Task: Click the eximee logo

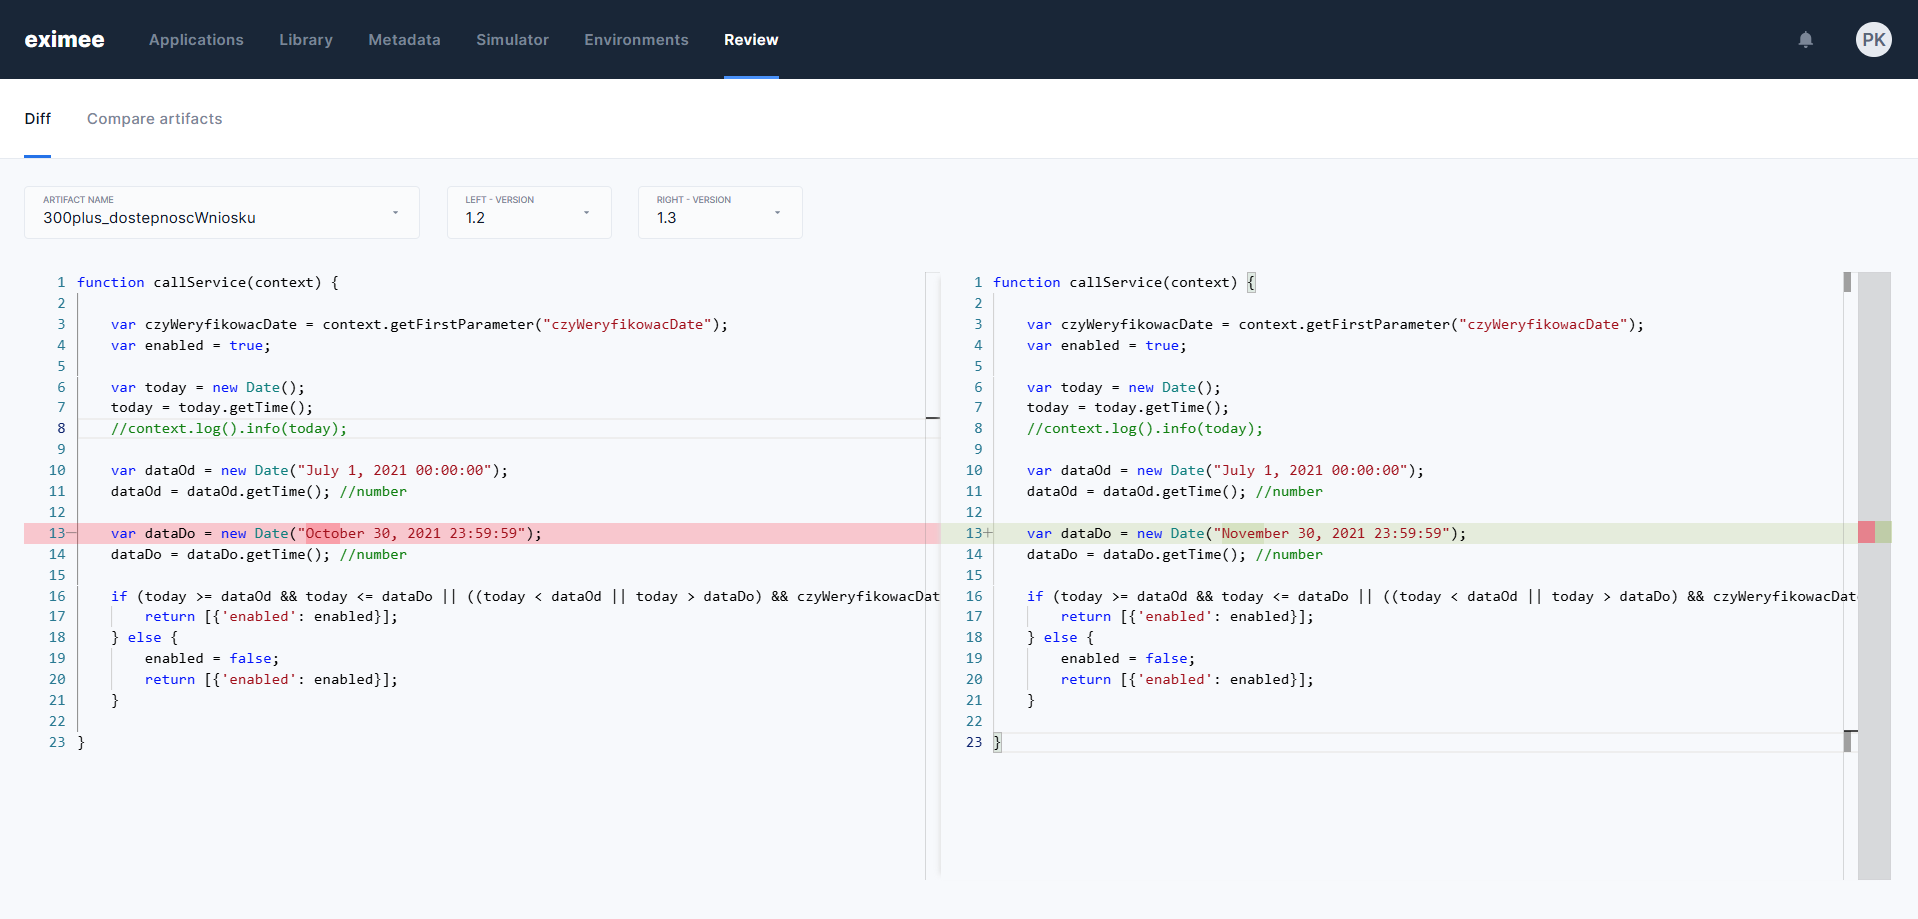Action: point(64,40)
